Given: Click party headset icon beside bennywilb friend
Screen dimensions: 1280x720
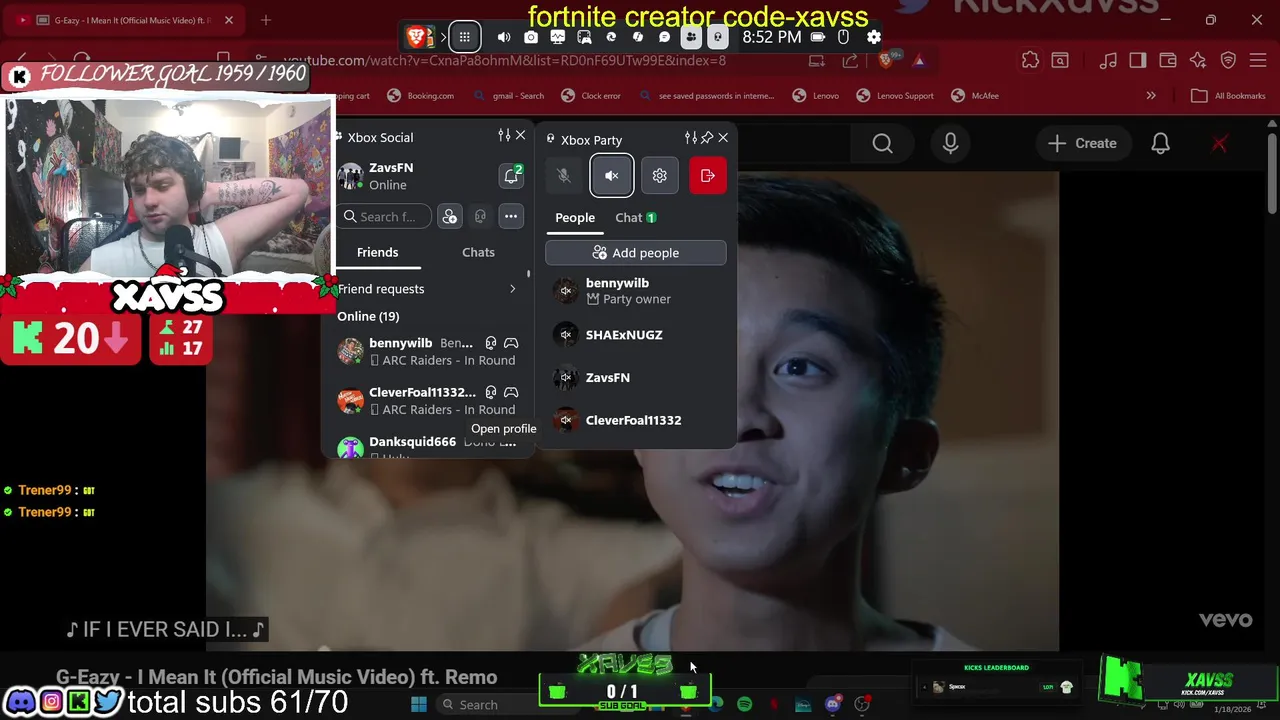Looking at the screenshot, I should 491,343.
